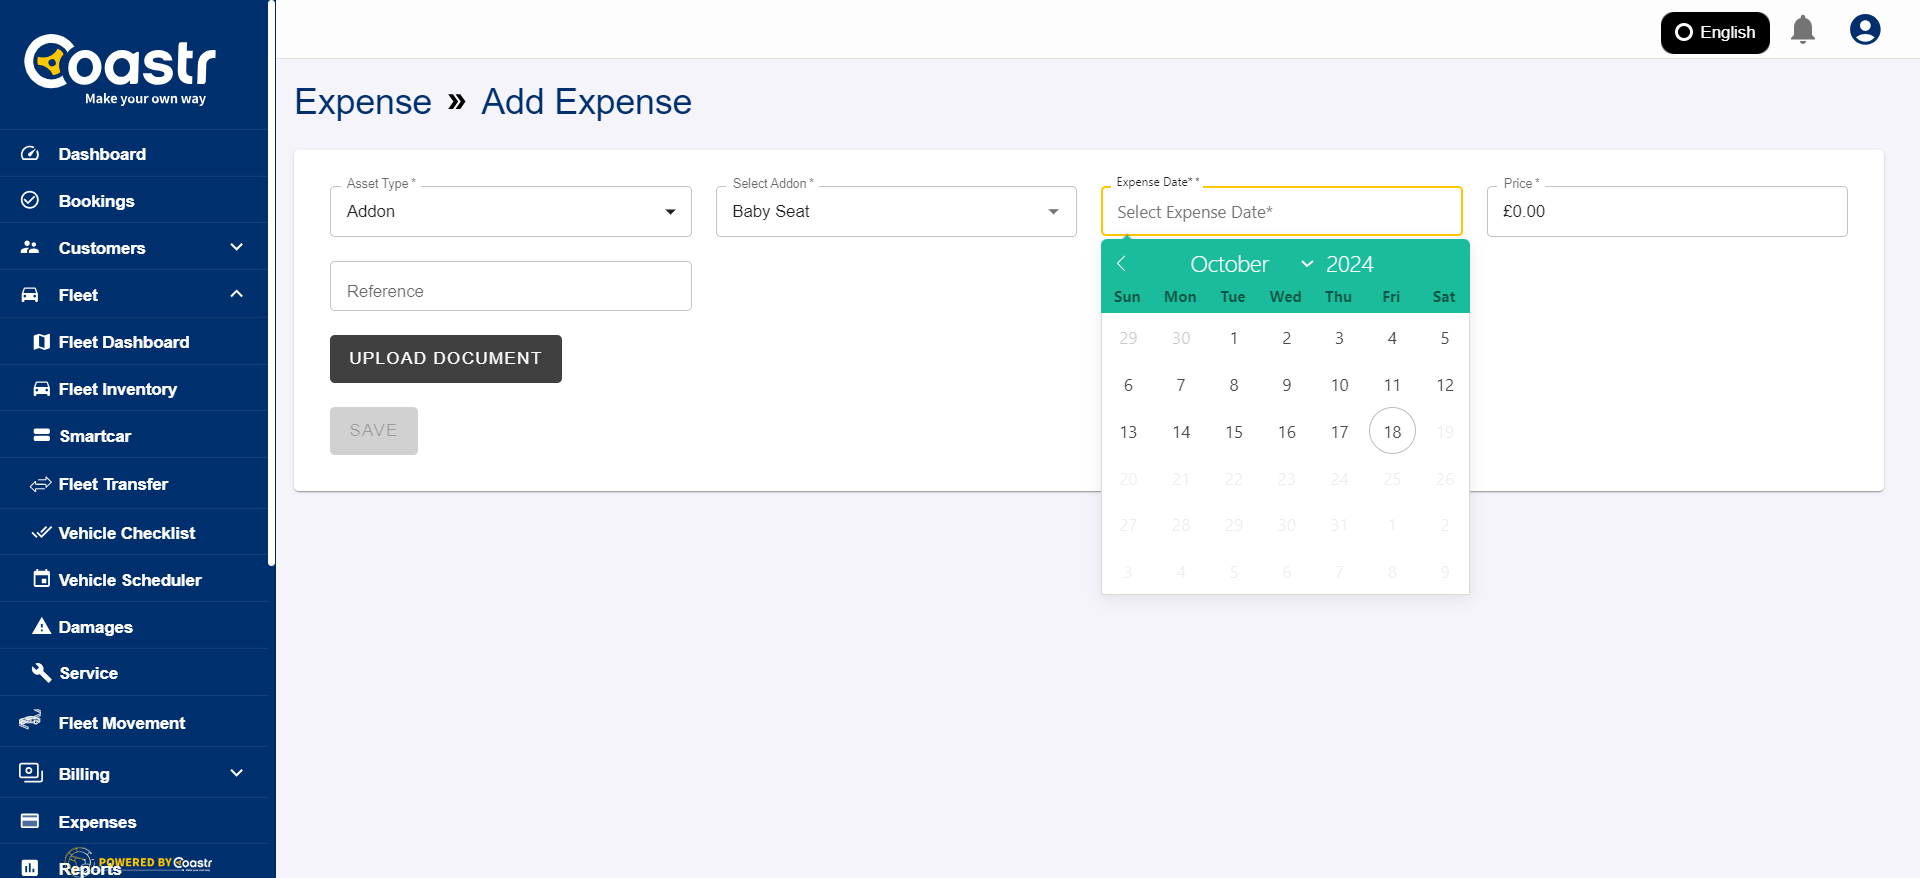
Task: Expand the Customers submenu chevron
Action: pyautogui.click(x=237, y=247)
